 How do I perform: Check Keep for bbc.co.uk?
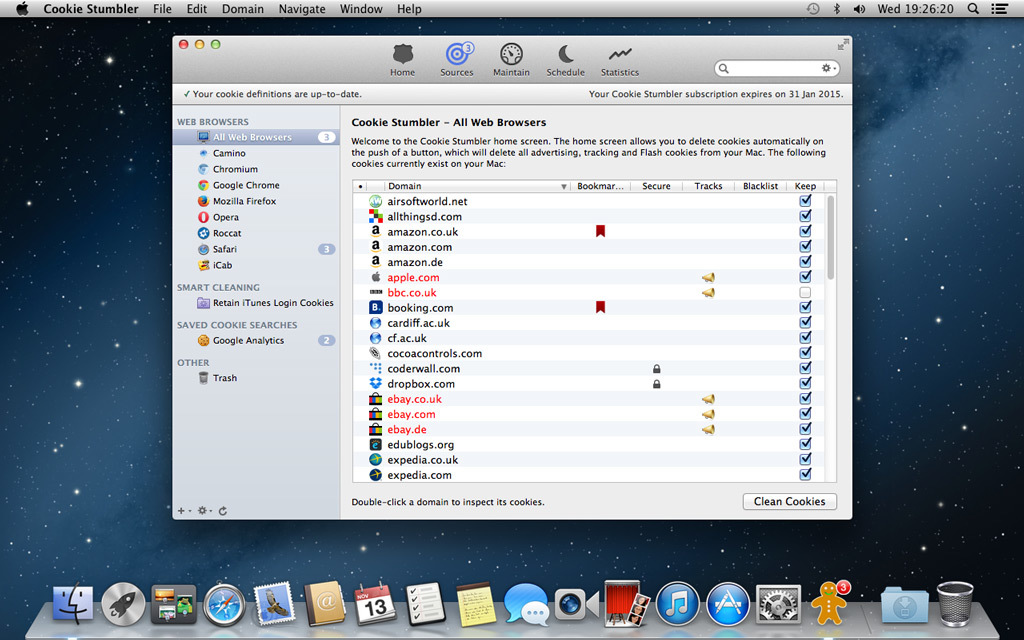click(805, 292)
